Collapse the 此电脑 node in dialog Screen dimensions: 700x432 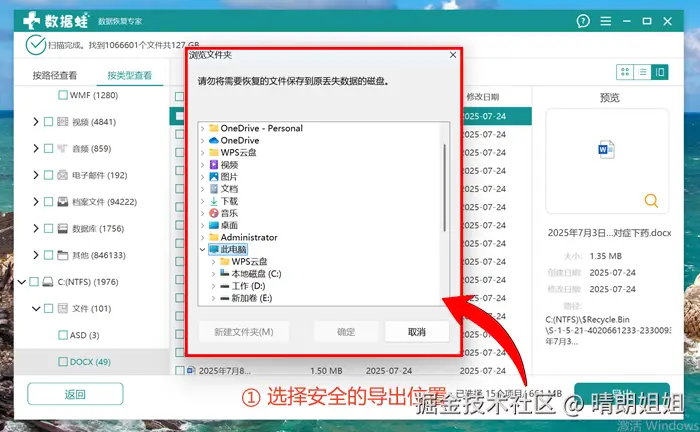[x=203, y=249]
